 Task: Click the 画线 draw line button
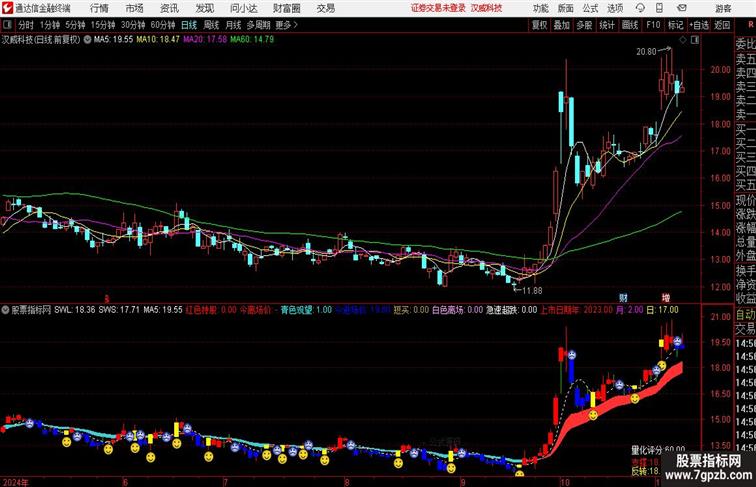[630, 25]
